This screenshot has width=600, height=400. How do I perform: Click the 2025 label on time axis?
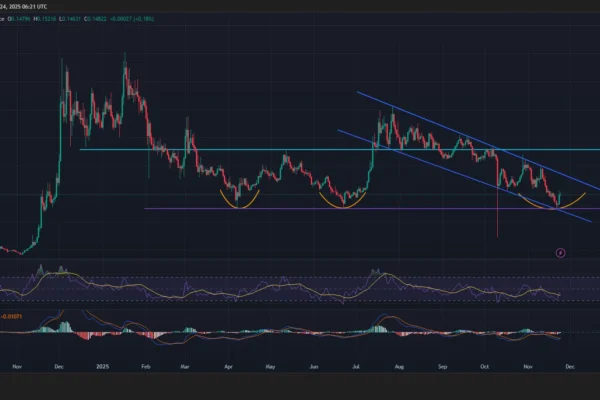coord(102,367)
